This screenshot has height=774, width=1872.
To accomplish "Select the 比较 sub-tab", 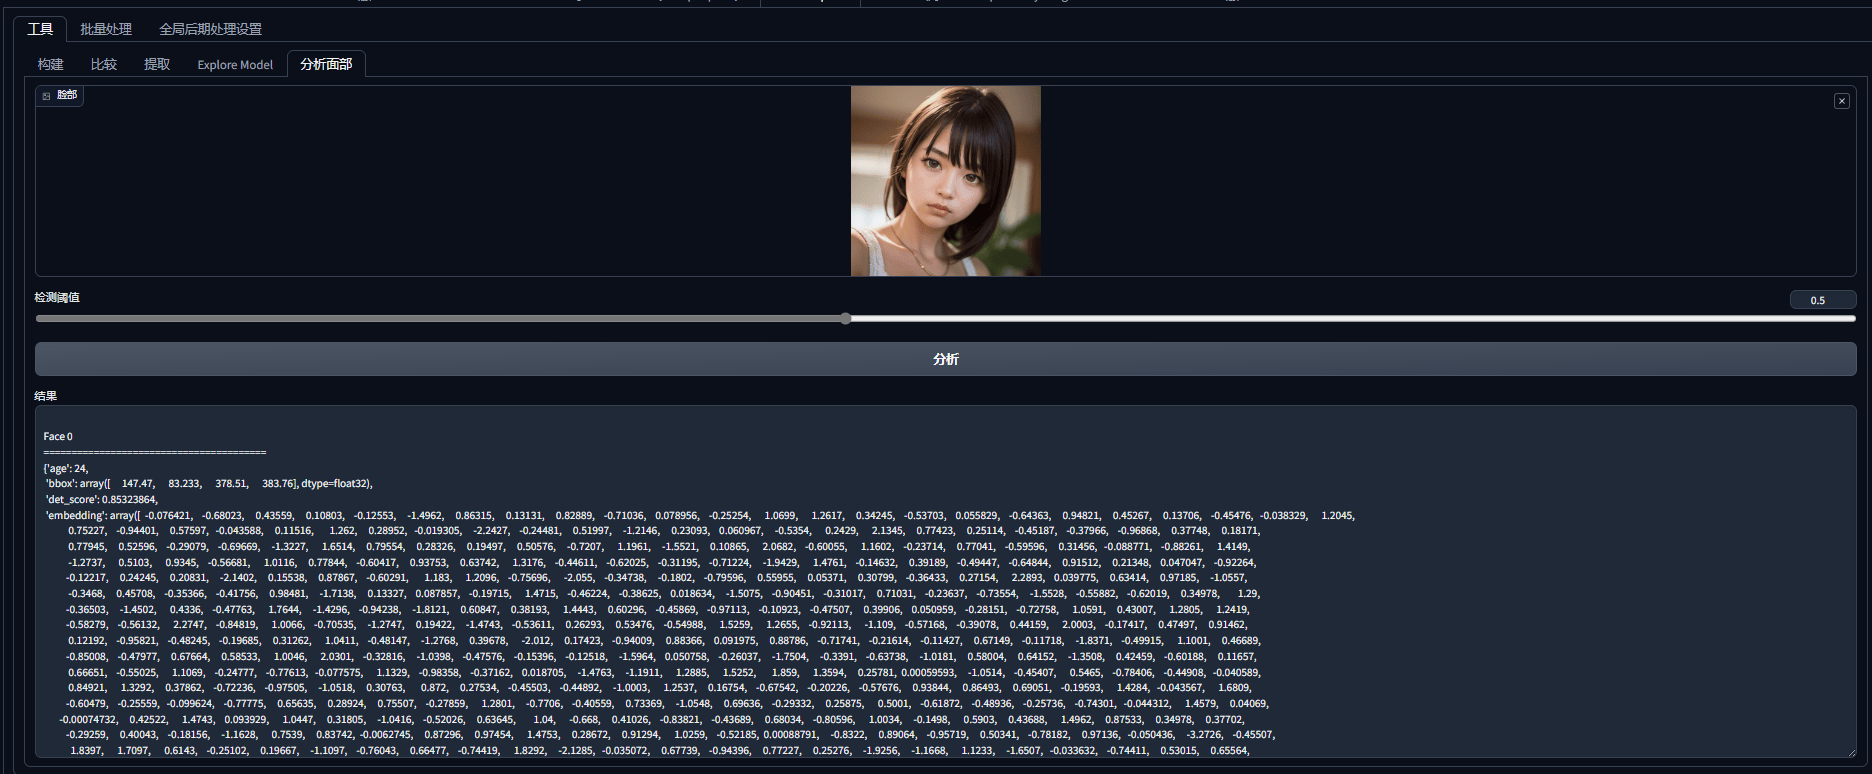I will [104, 64].
